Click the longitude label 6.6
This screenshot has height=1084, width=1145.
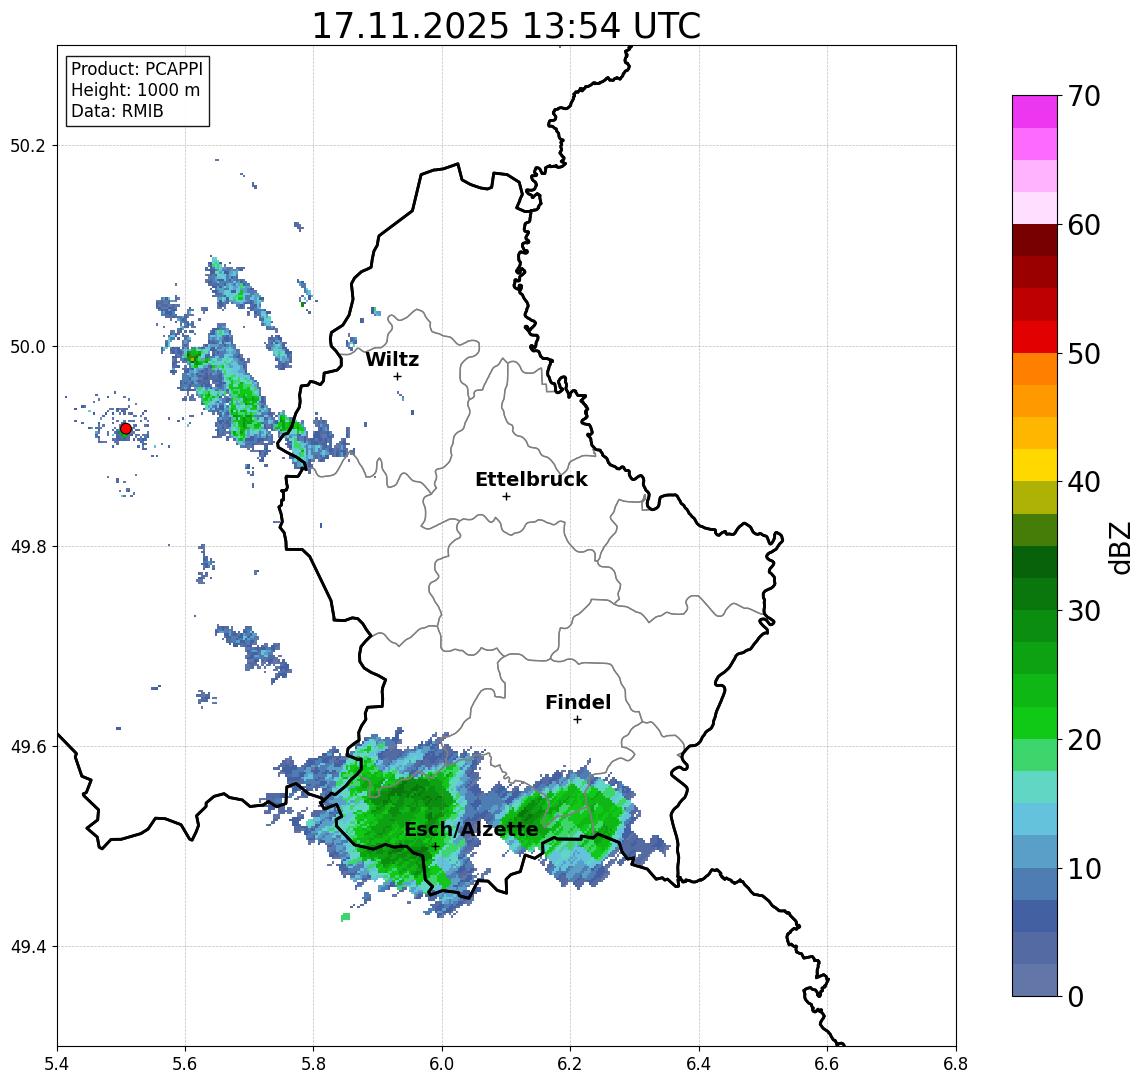coord(827,1064)
